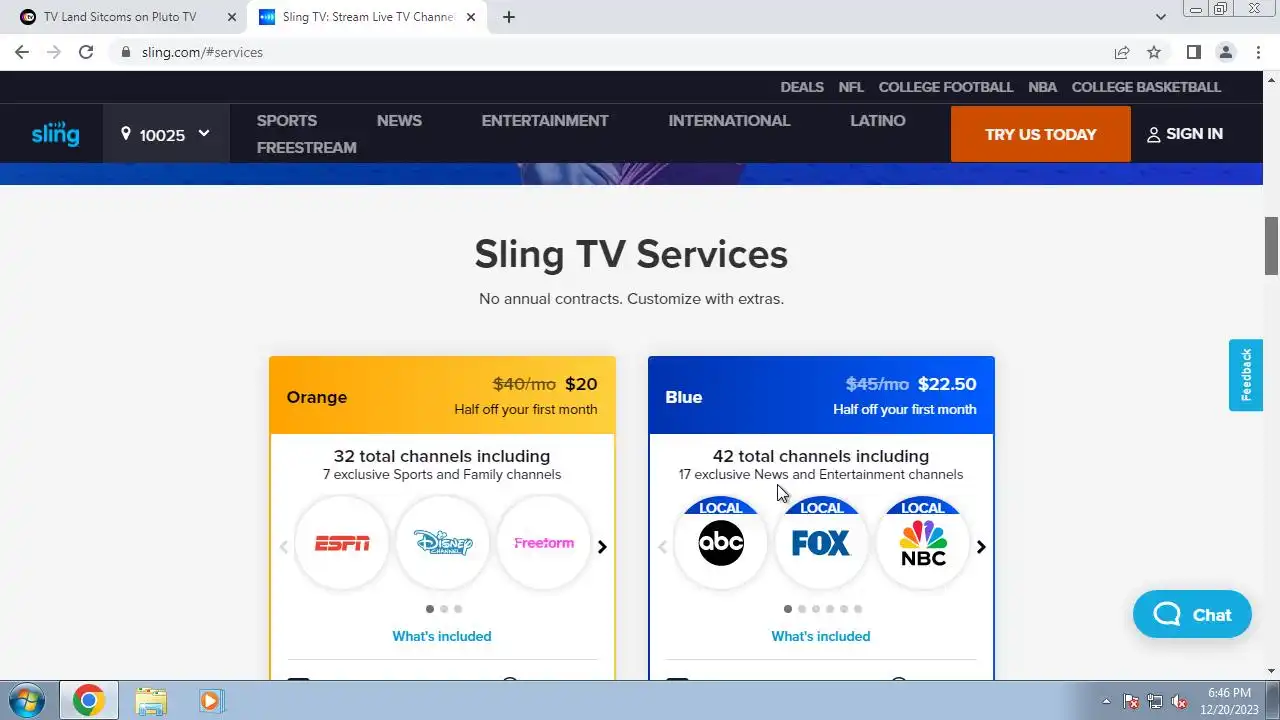1280x720 pixels.
Task: Select second dot of Blue carousel
Action: point(802,609)
